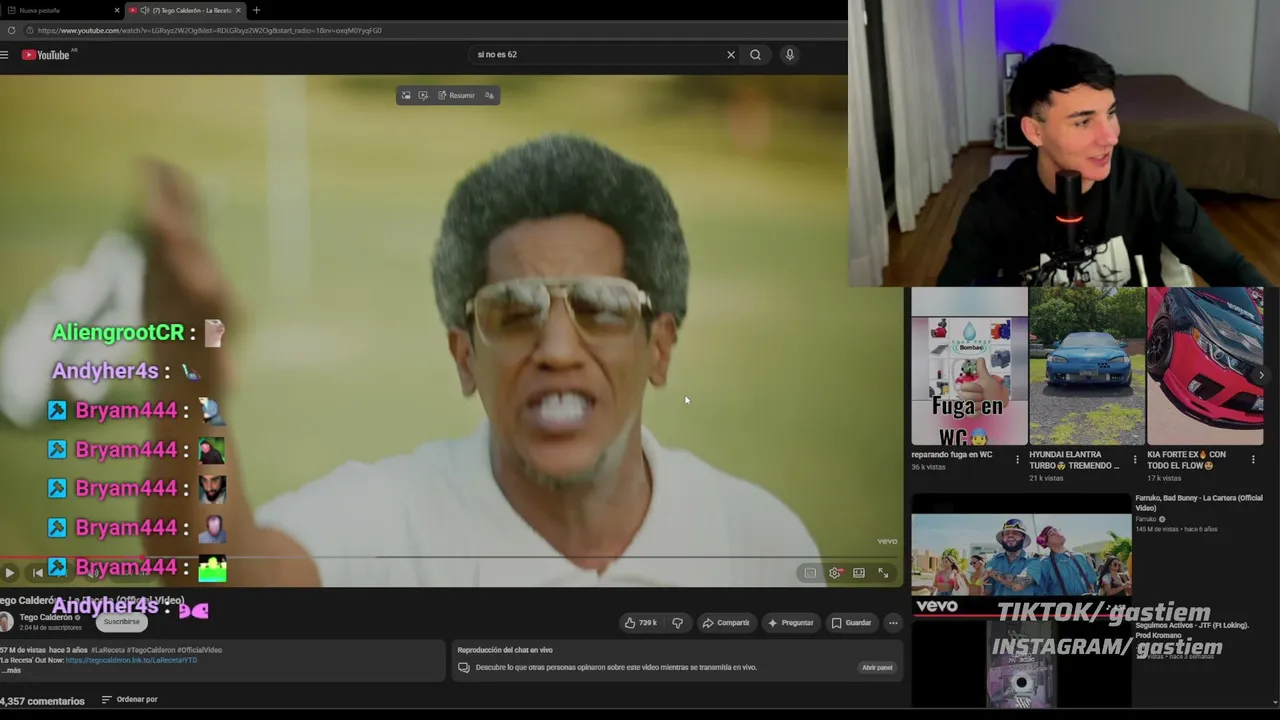The height and width of the screenshot is (720, 1280).
Task: Save the video with Guardar
Action: pyautogui.click(x=851, y=623)
